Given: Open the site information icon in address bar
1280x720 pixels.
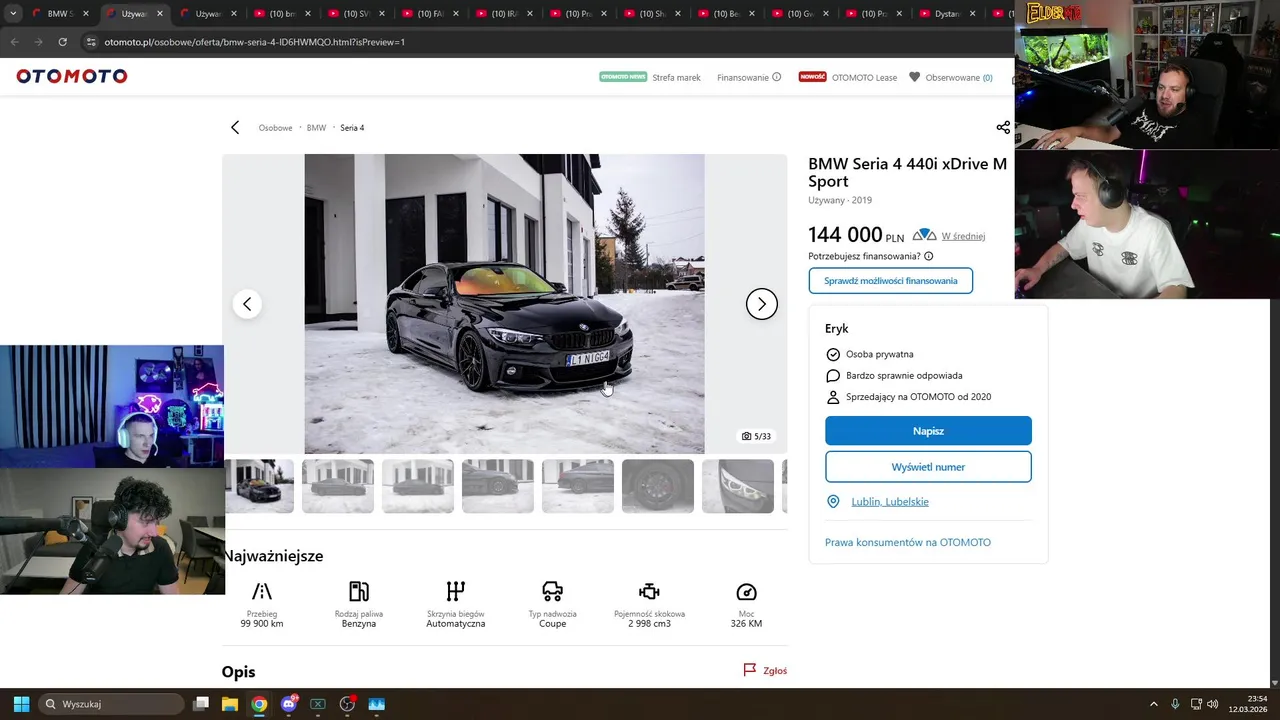Looking at the screenshot, I should point(91,42).
